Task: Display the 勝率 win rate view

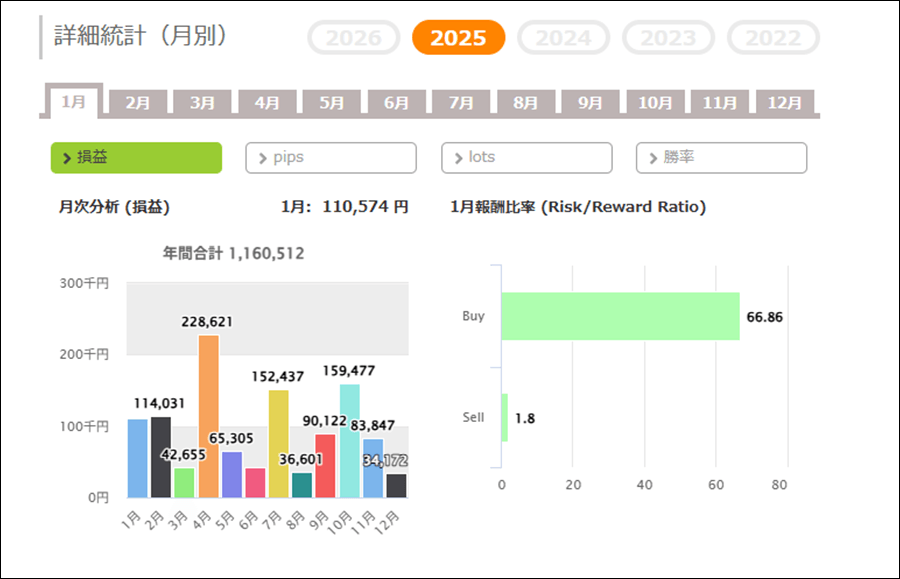Action: 721,158
